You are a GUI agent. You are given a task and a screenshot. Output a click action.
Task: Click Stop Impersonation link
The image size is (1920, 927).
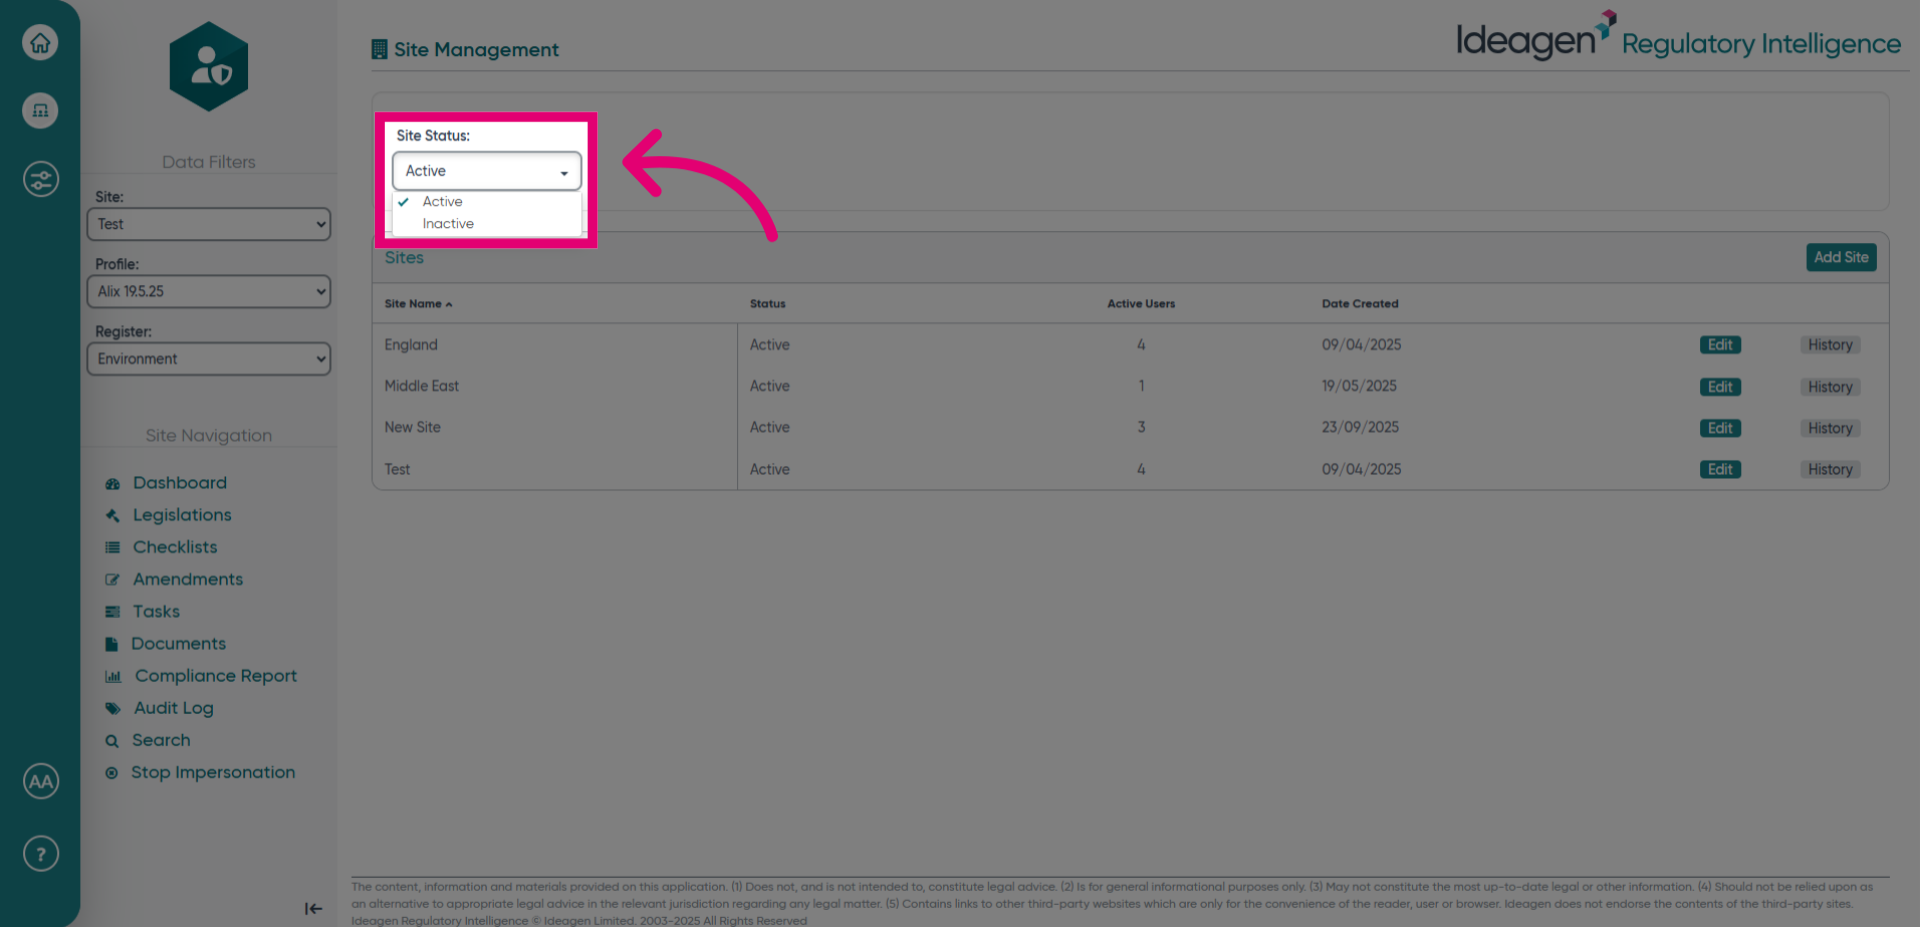(x=213, y=772)
